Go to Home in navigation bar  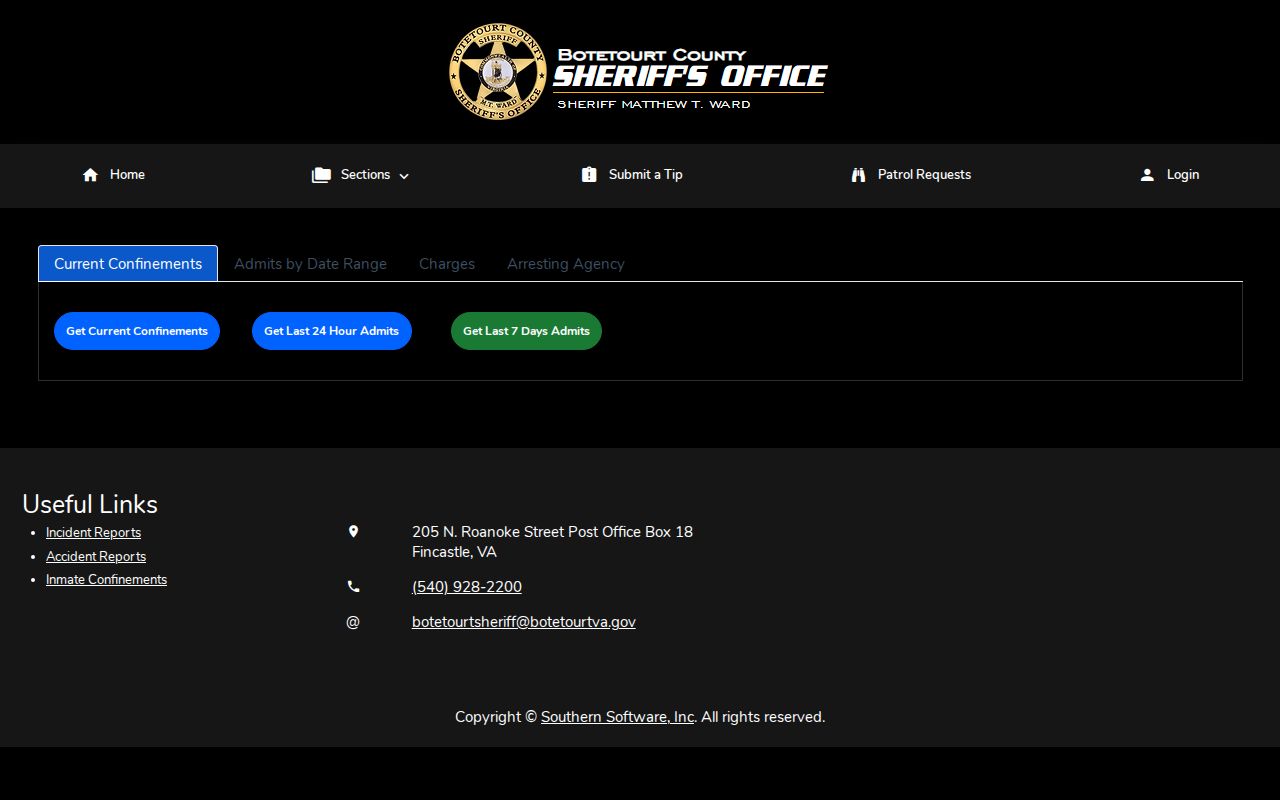tap(127, 175)
